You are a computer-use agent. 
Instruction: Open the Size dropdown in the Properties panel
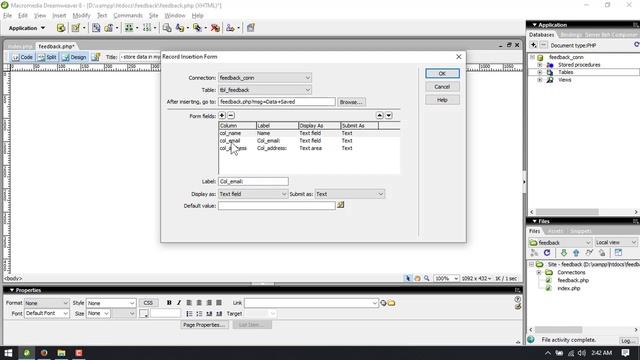click(x=98, y=313)
